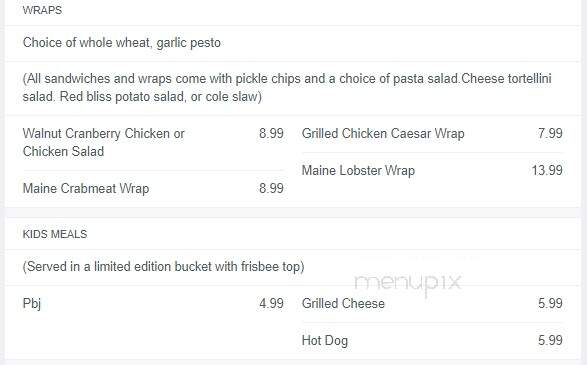Click the limited edition bucket description
The height and width of the screenshot is (365, 587).
163,267
